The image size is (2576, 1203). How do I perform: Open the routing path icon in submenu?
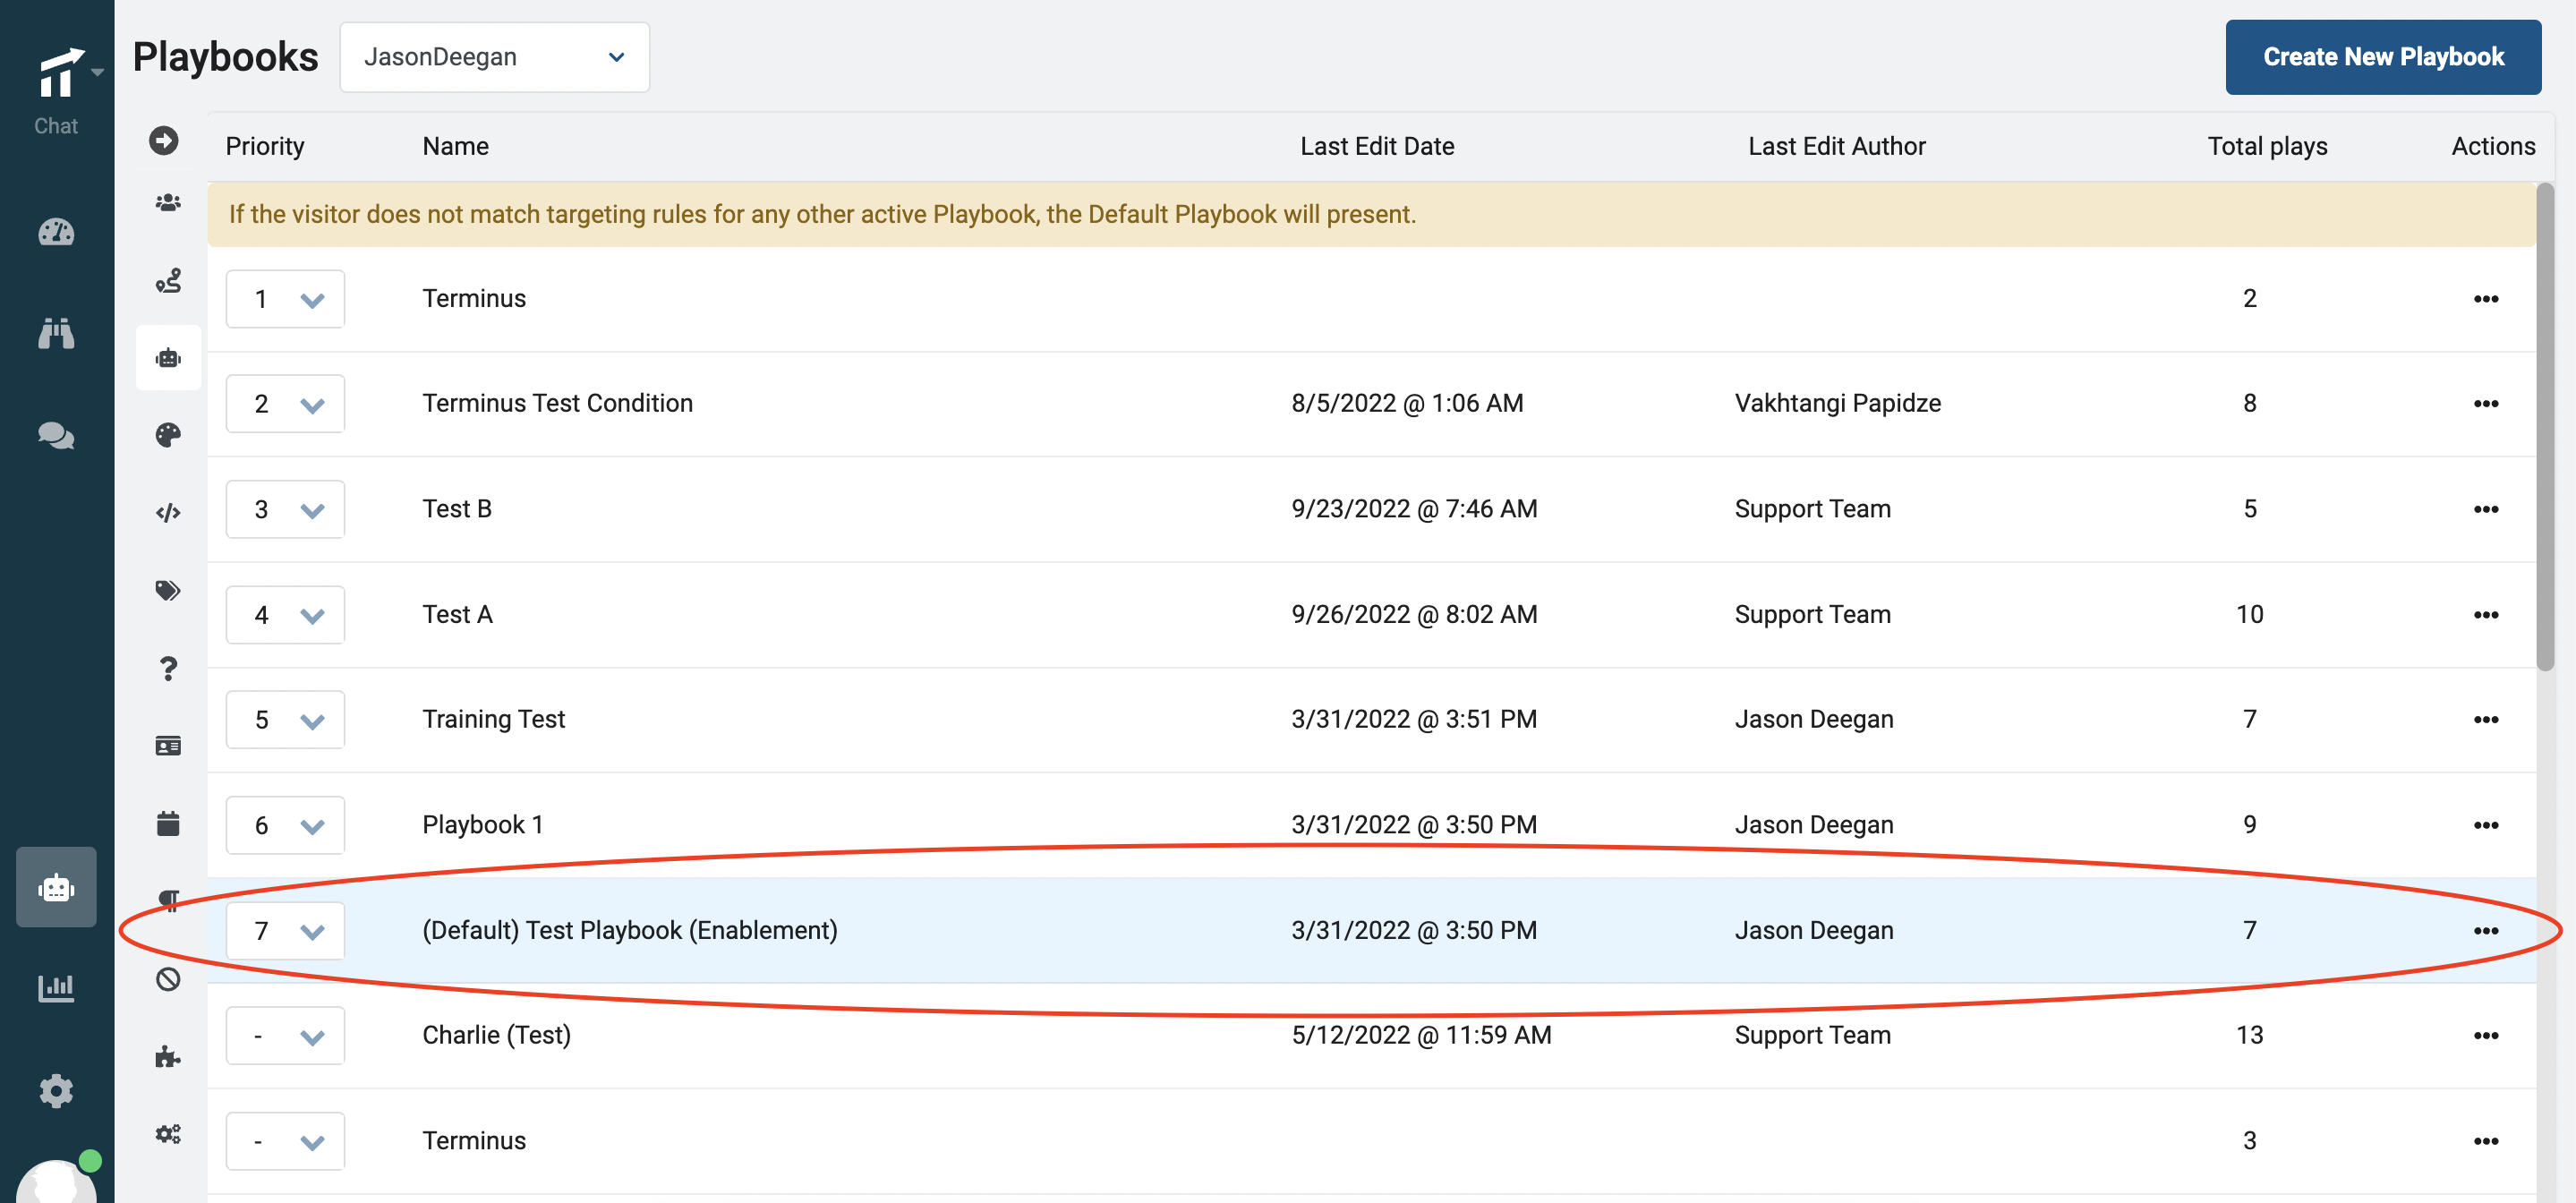168,281
